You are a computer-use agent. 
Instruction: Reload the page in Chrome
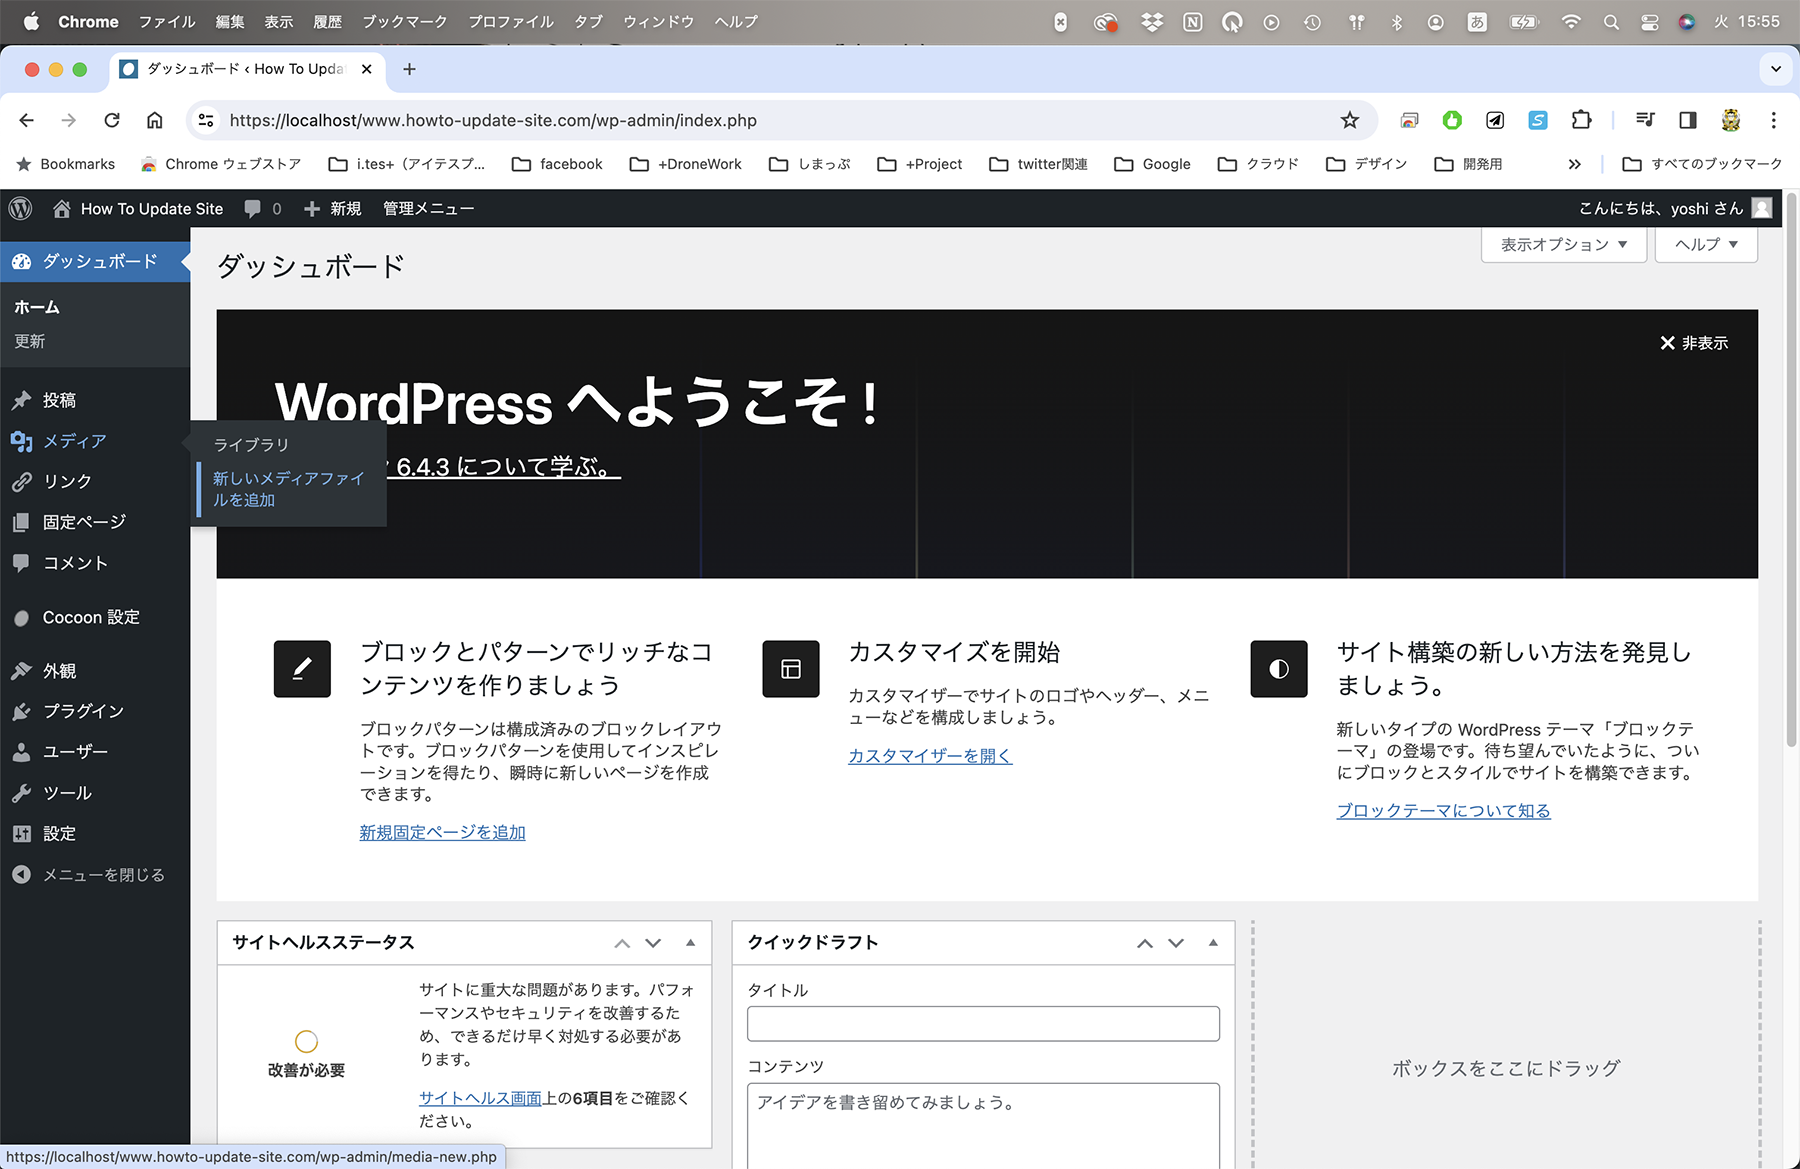(x=112, y=120)
